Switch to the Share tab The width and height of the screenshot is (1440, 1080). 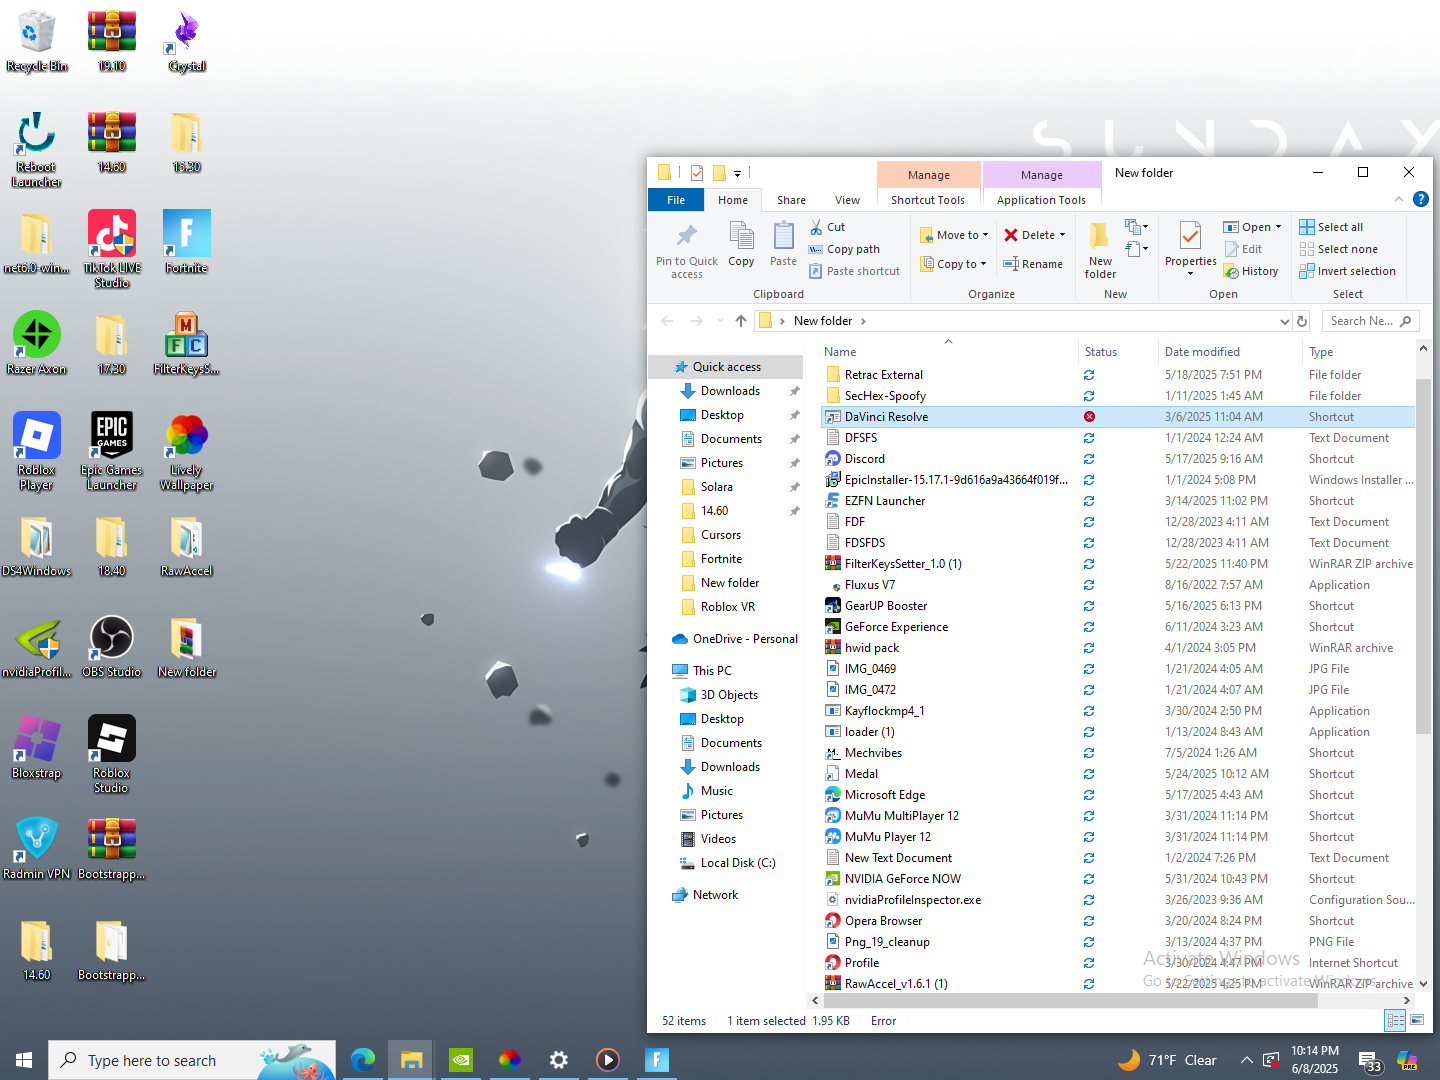point(791,200)
